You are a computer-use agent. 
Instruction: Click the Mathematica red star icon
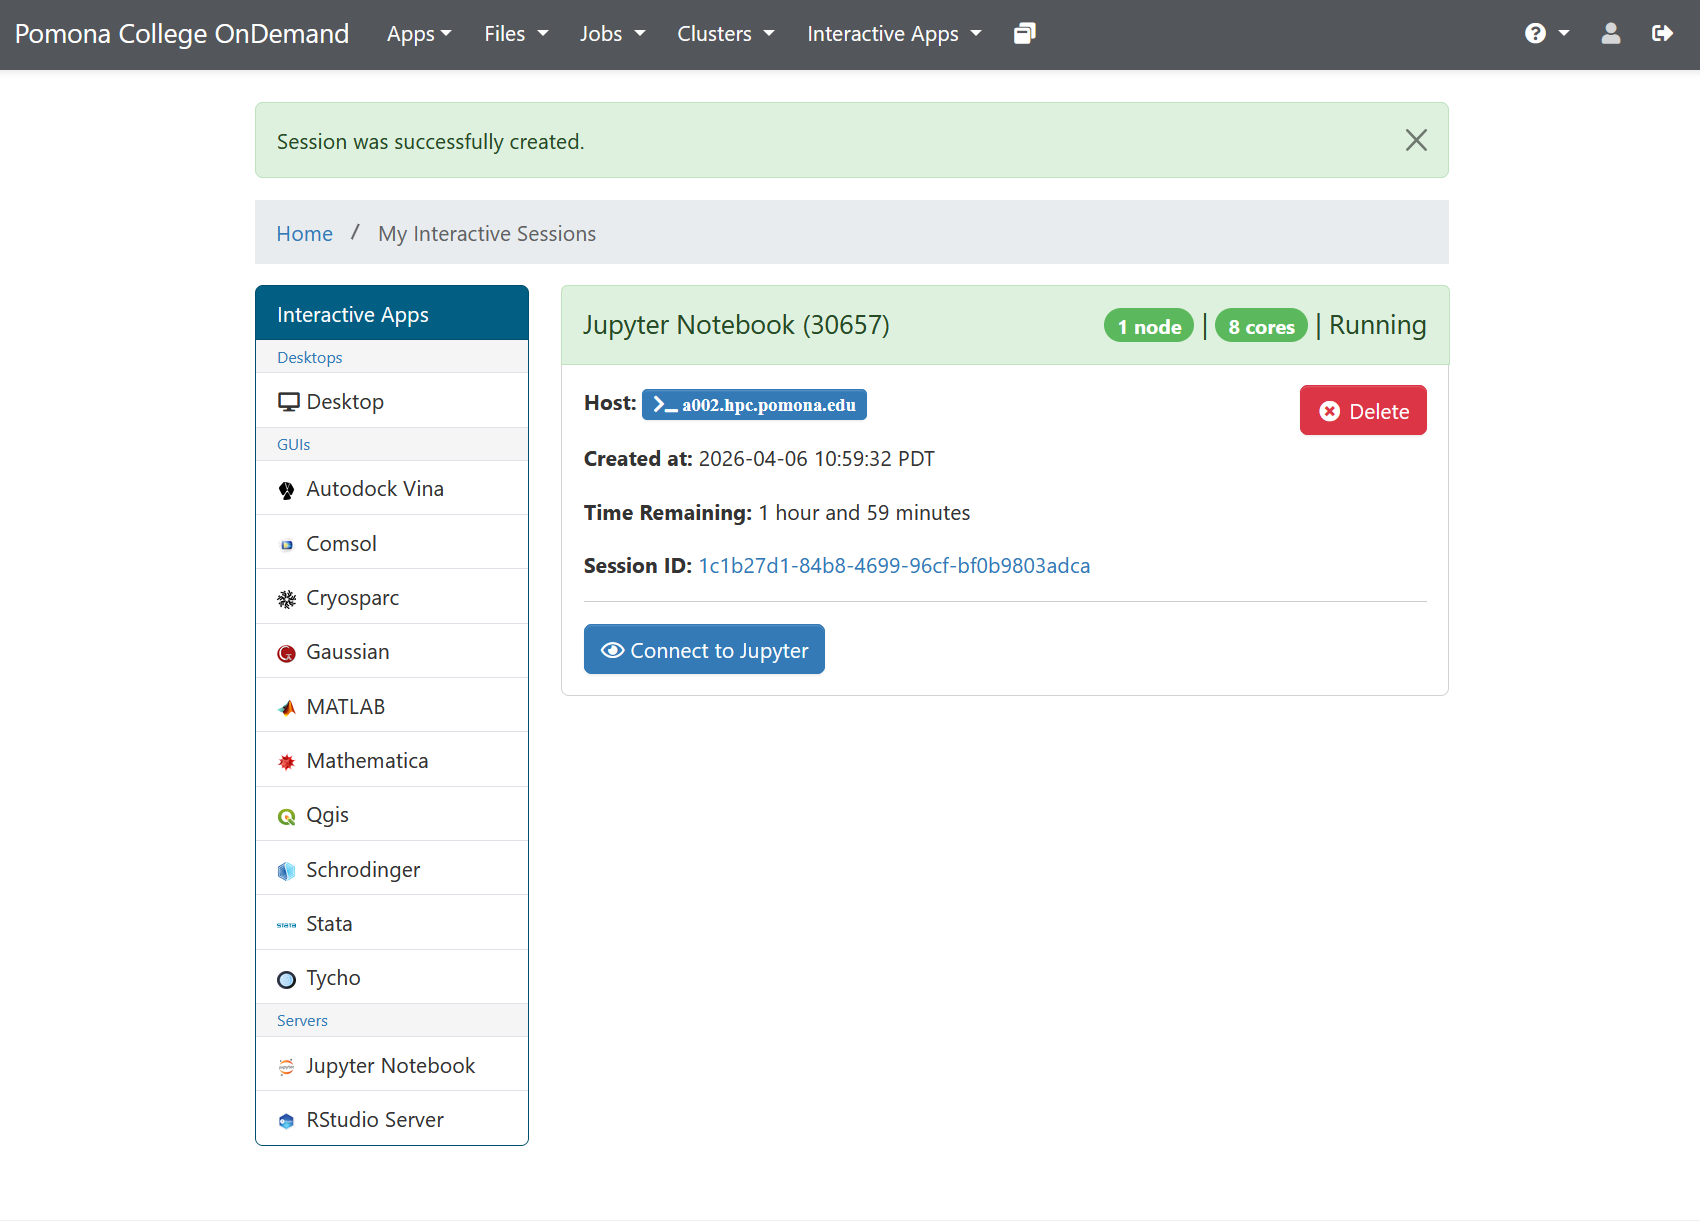click(287, 762)
